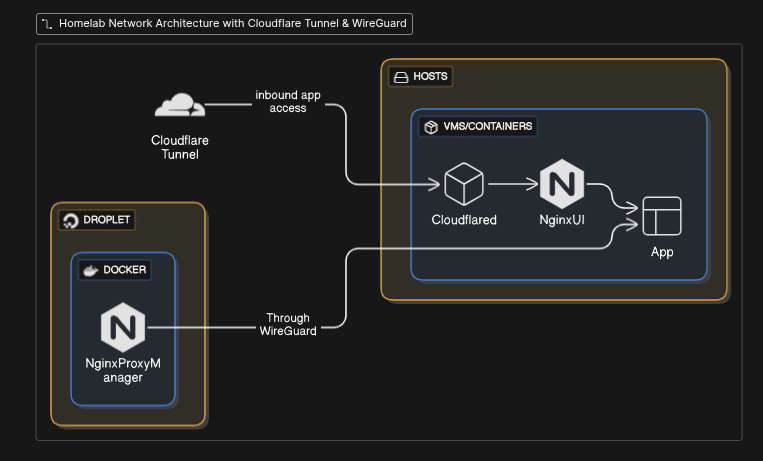Click the NginxProxyManager hexagon icon
Screen dimensions: 763x461
[x=123, y=327]
